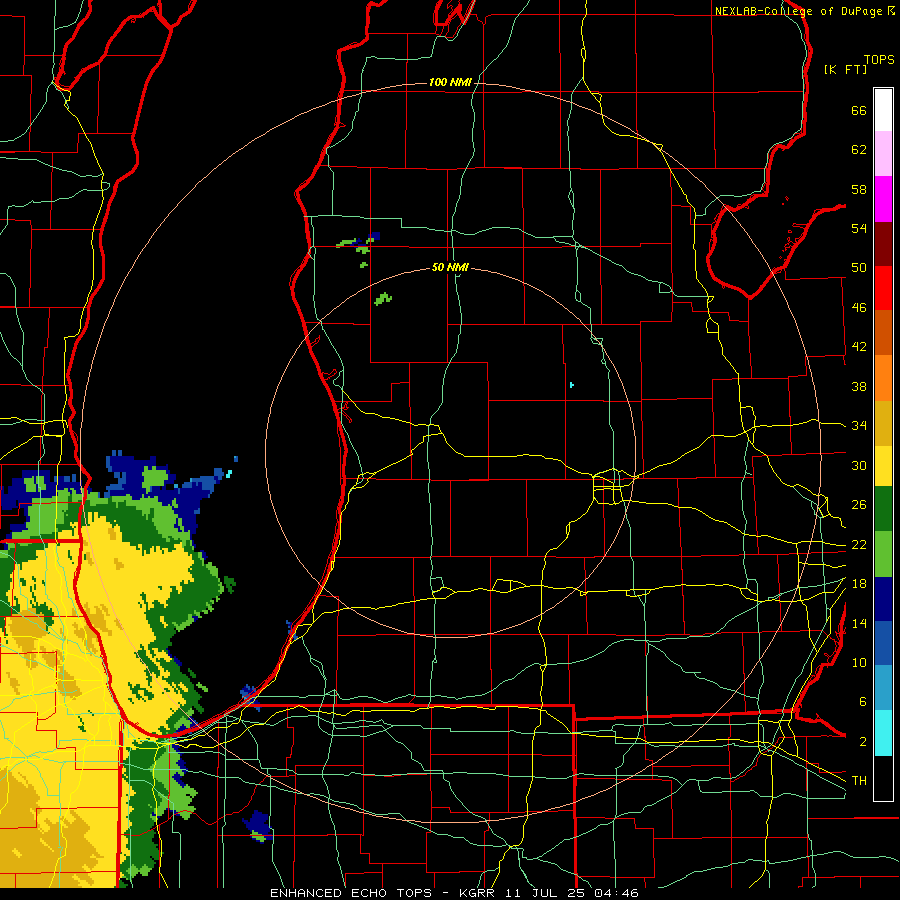900x900 pixels.
Task: Click the 42 value on the legend
Action: coord(859,347)
